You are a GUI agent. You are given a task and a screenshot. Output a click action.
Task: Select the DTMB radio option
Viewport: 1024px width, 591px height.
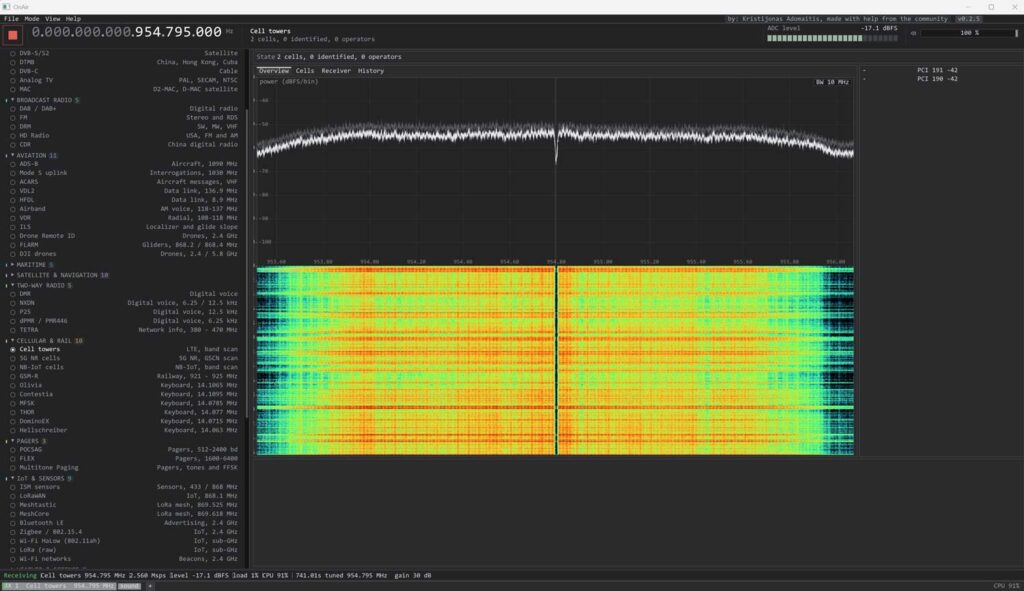[x=124, y=62]
